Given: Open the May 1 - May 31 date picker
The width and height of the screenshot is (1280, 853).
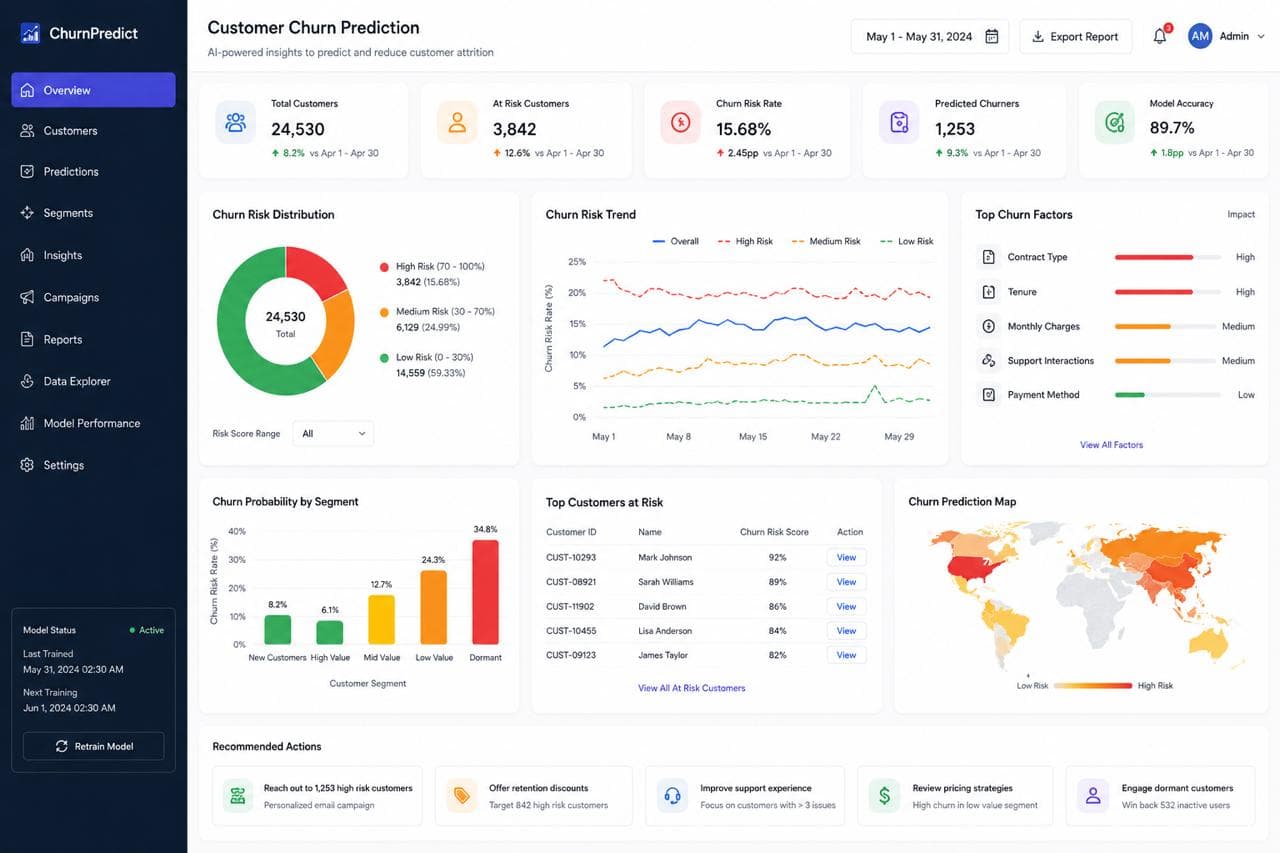Looking at the screenshot, I should tap(930, 36).
